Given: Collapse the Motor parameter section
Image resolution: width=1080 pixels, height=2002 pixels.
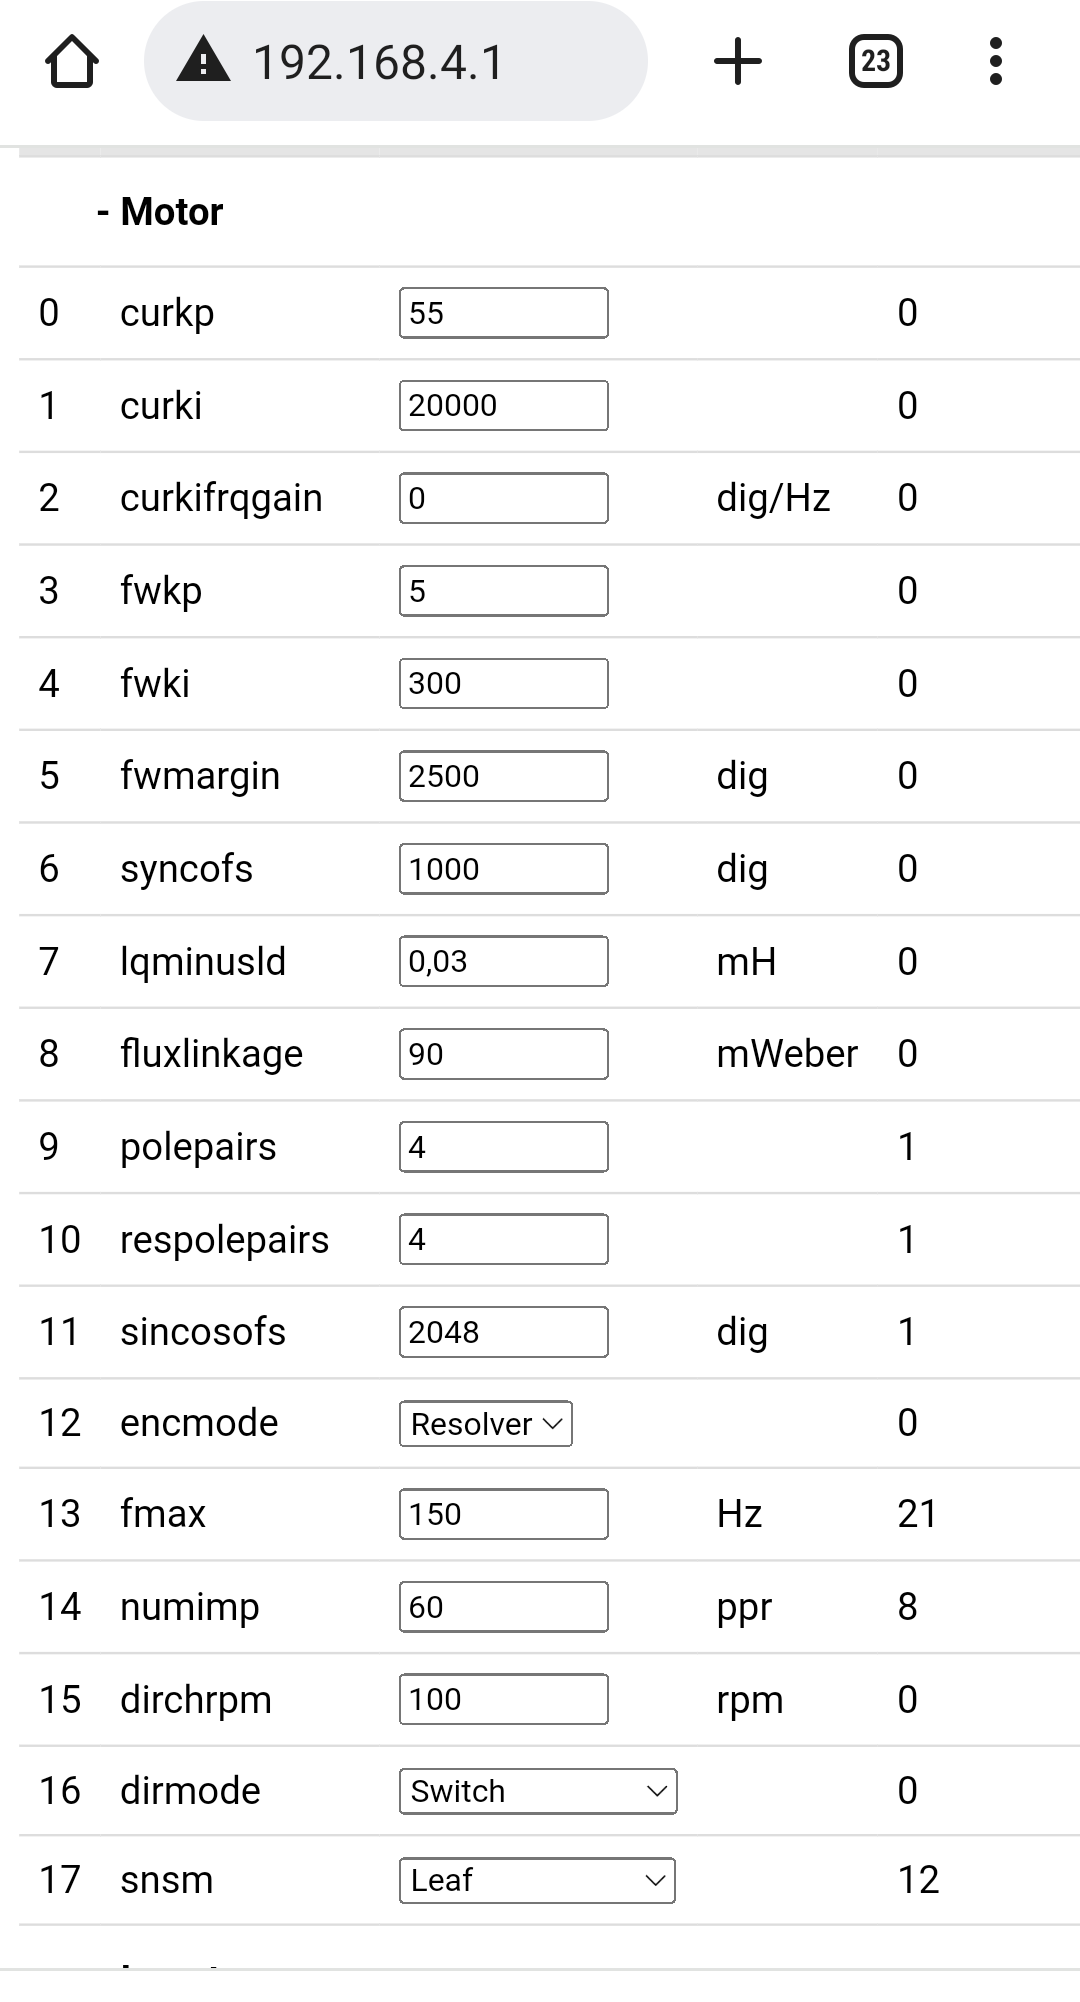Looking at the screenshot, I should coord(160,212).
